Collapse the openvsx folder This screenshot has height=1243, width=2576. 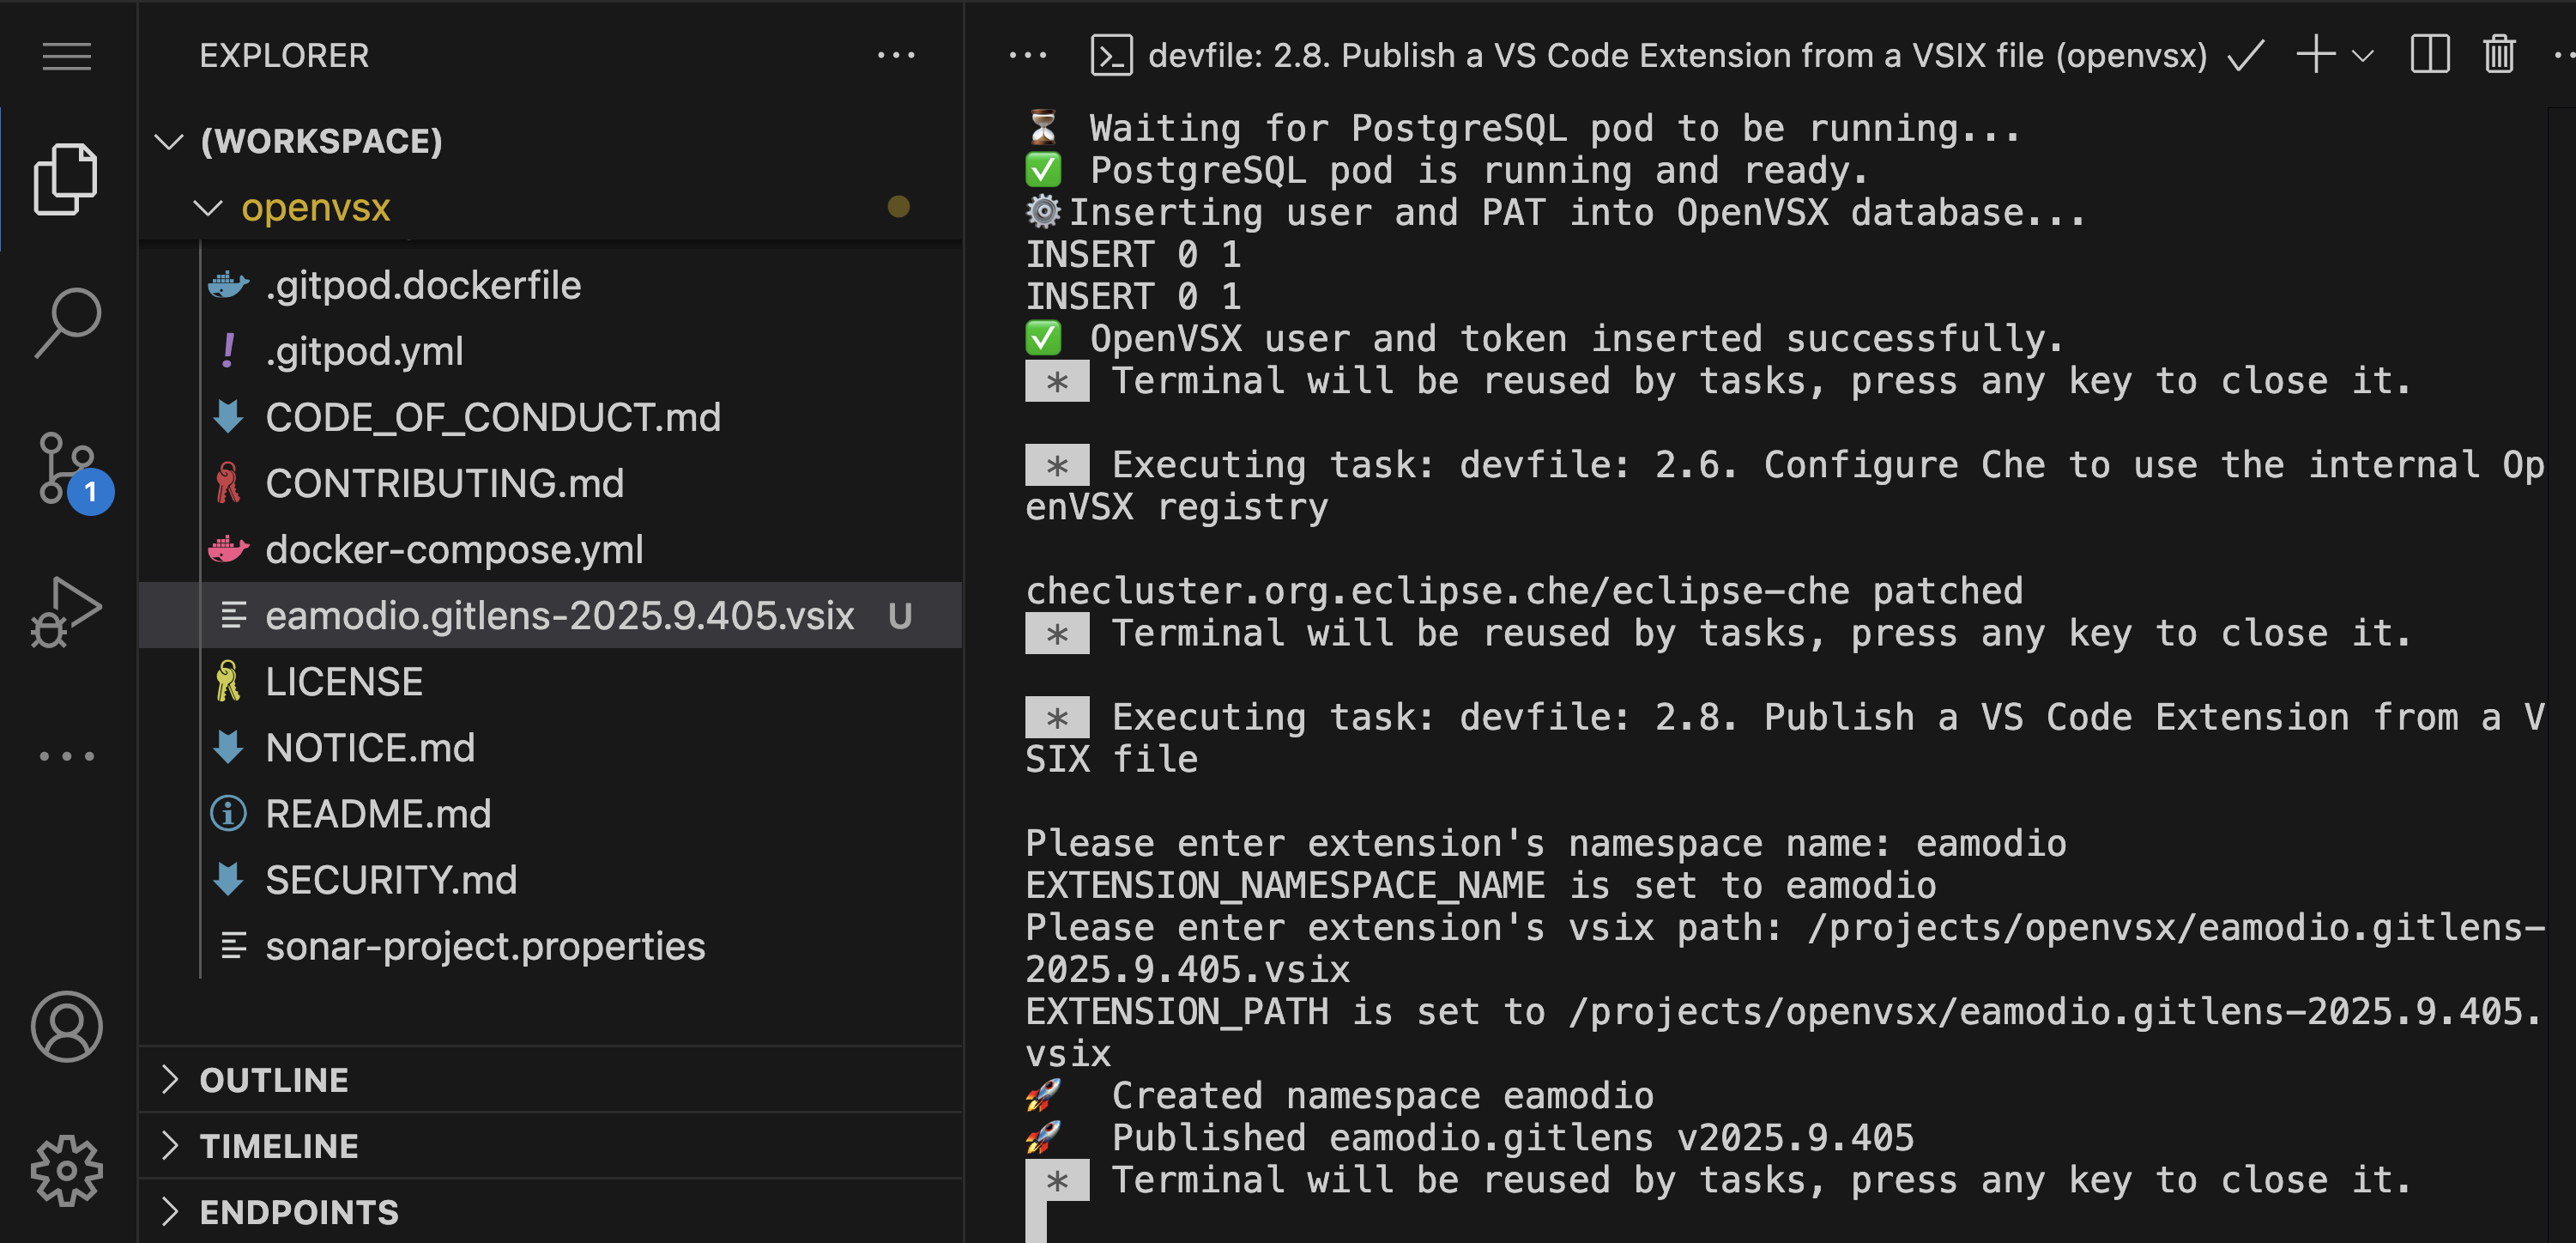click(551, 207)
